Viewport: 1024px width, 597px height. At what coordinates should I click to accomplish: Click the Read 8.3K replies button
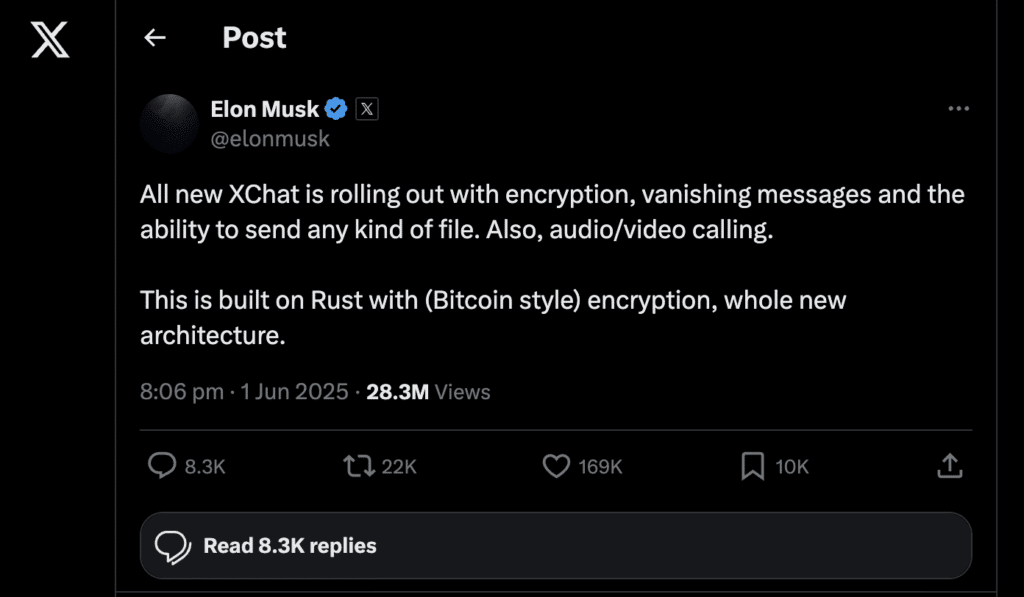coord(556,546)
